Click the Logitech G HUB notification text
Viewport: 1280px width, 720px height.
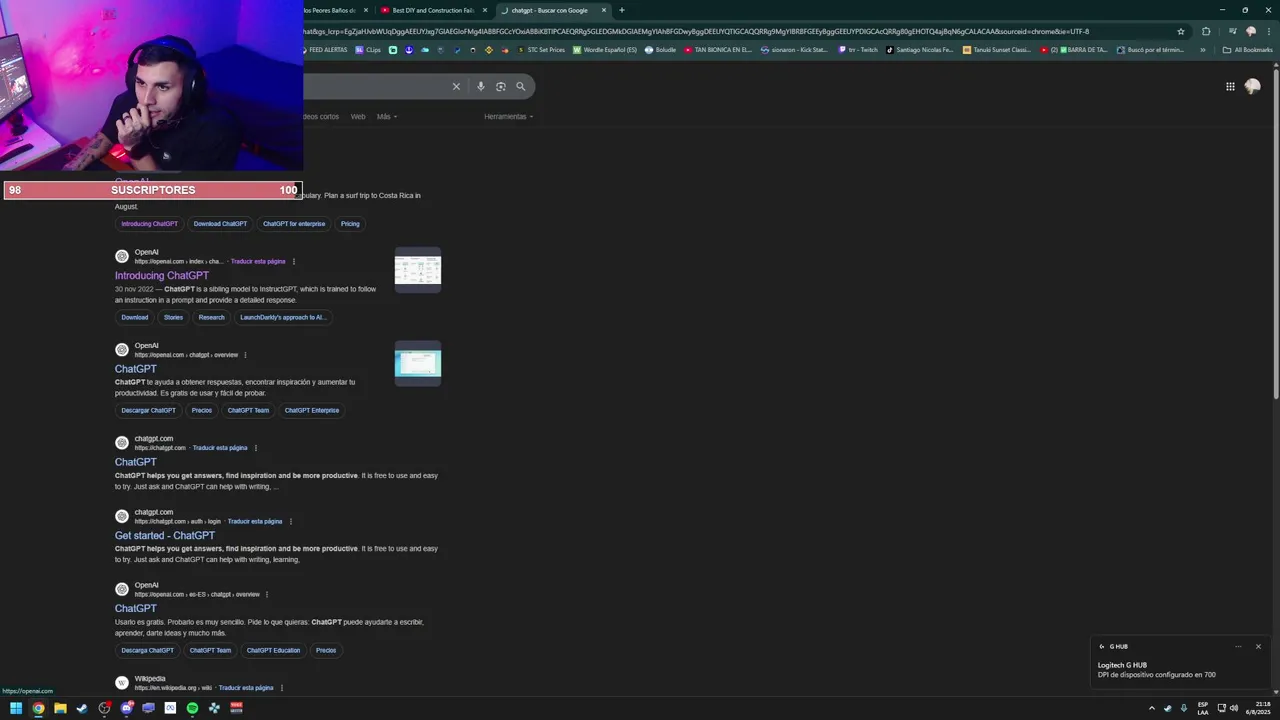pos(1122,666)
